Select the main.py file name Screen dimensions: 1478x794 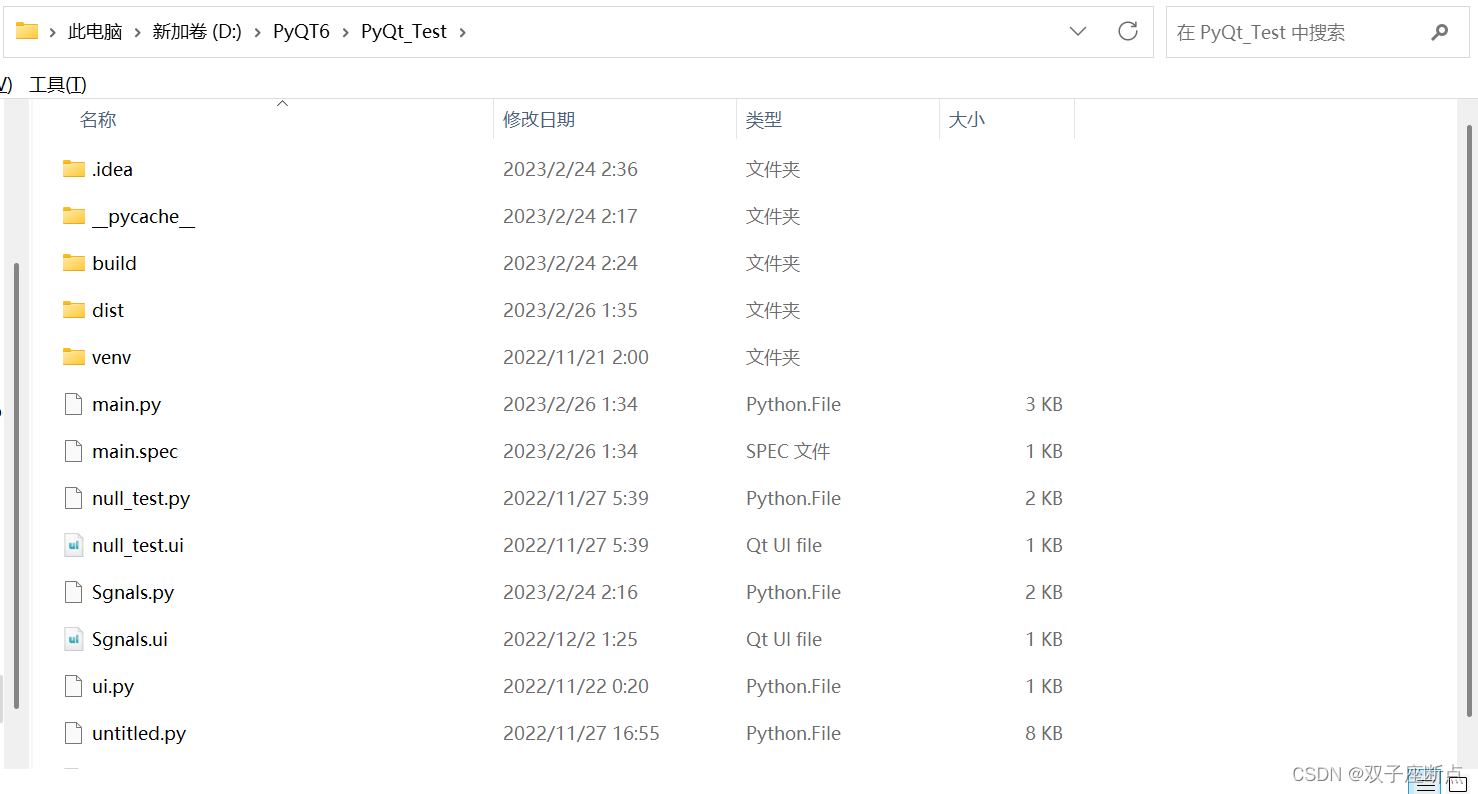coord(126,404)
